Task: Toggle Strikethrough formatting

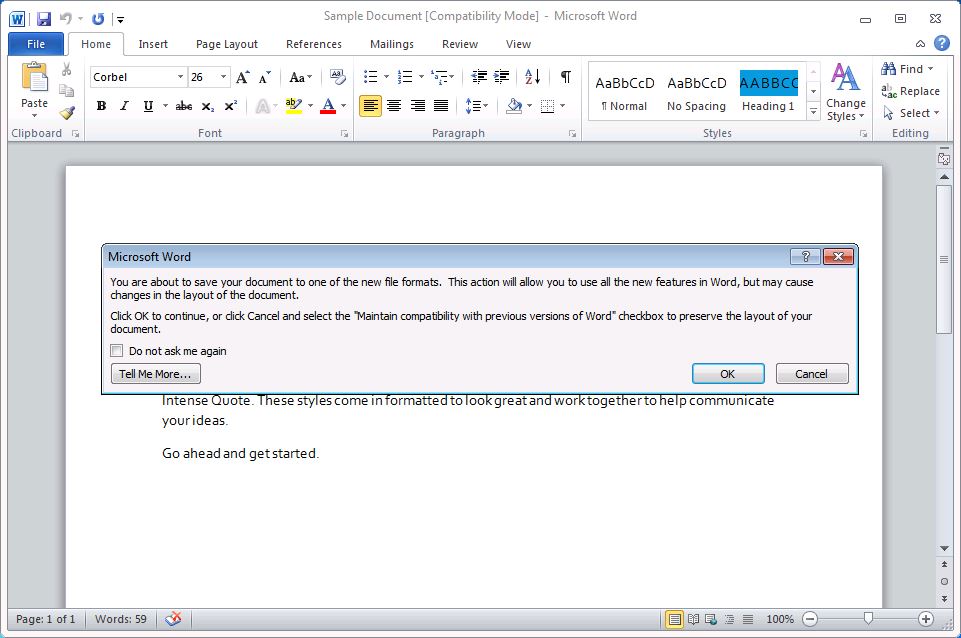Action: point(184,106)
